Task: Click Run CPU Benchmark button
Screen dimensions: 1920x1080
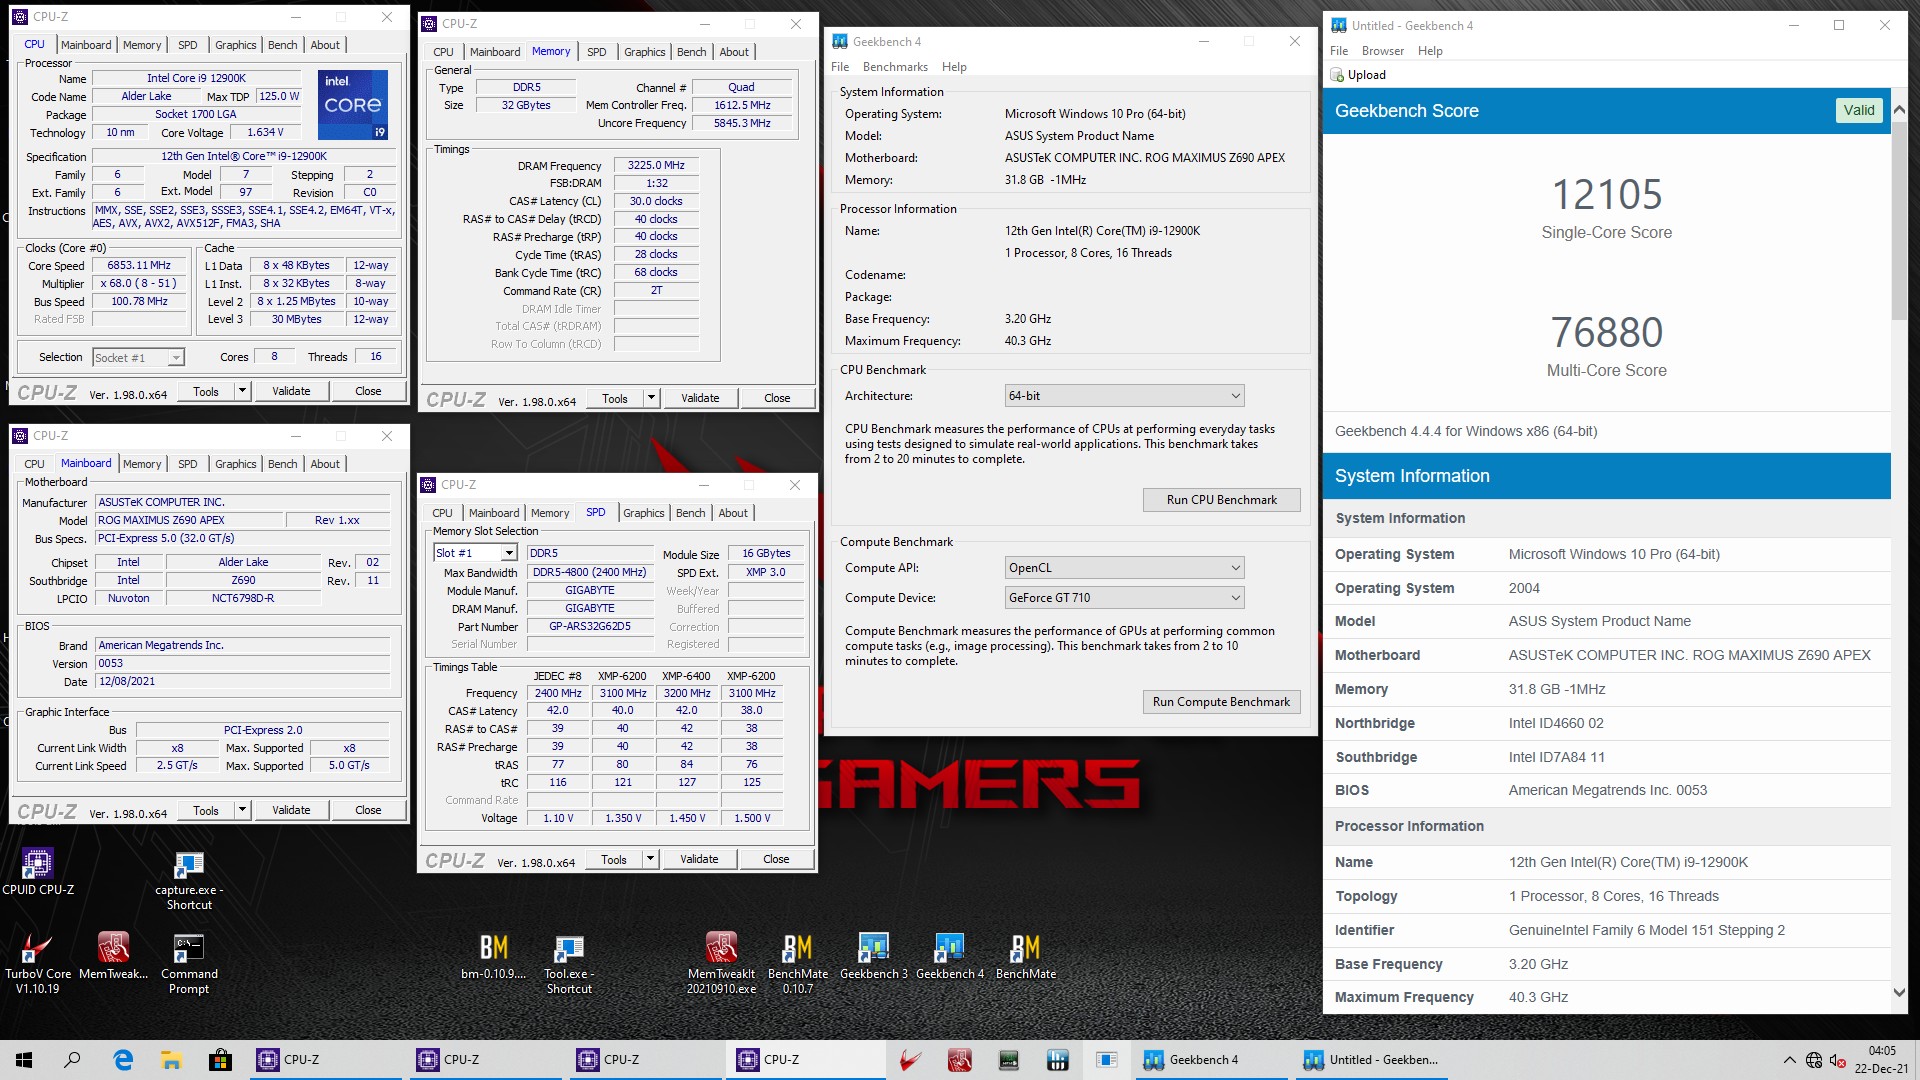Action: click(x=1221, y=500)
